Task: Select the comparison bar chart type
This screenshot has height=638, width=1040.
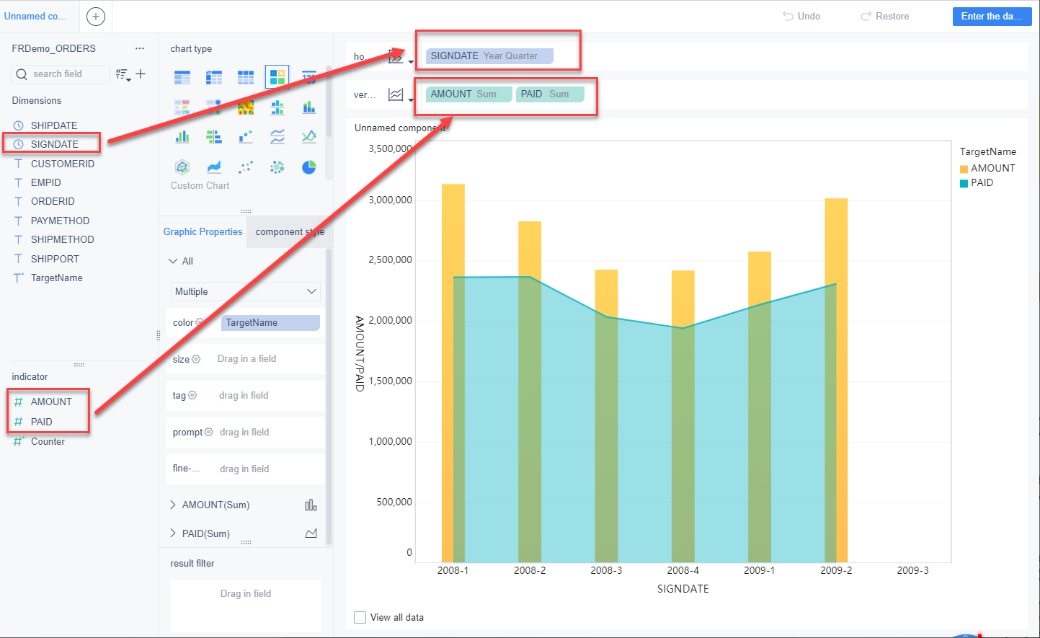Action: 214,137
